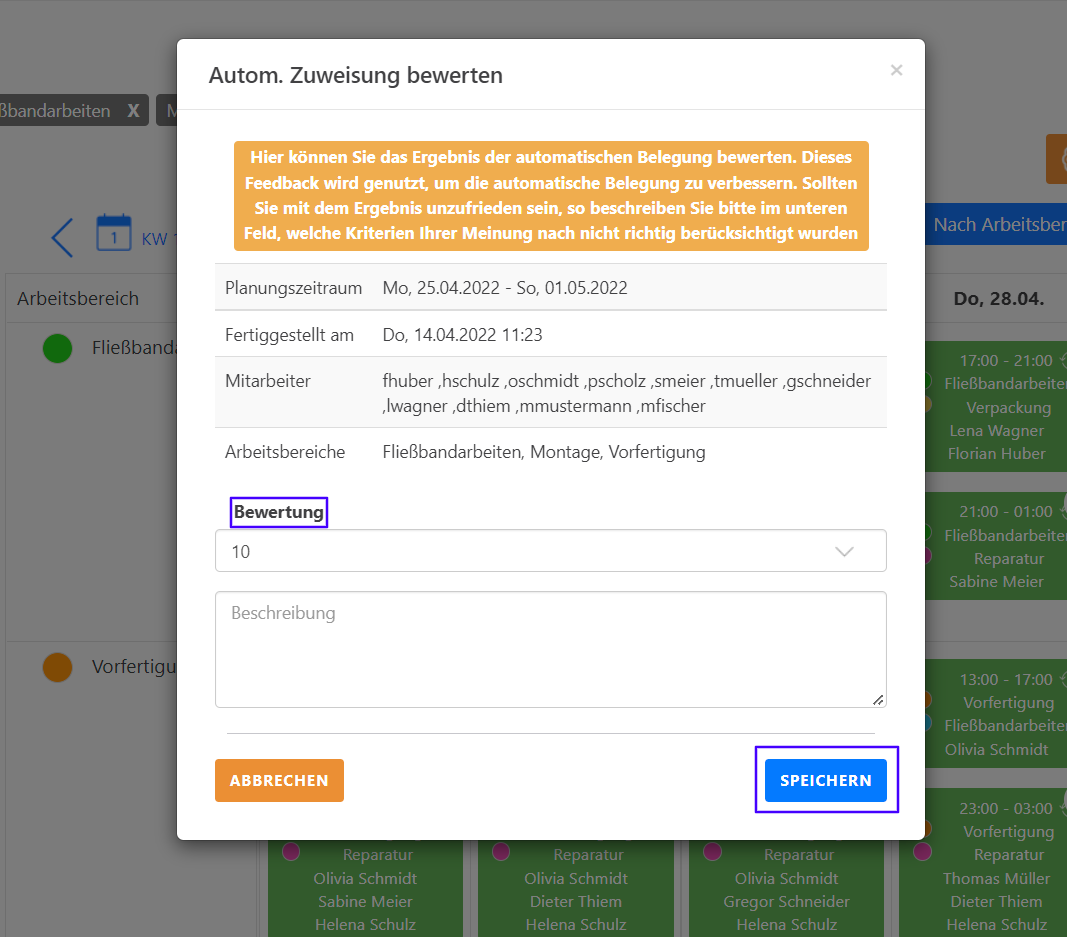Screen dimensions: 1067x937
Task: Go to the previous week with the left arrow
Action: click(x=62, y=238)
